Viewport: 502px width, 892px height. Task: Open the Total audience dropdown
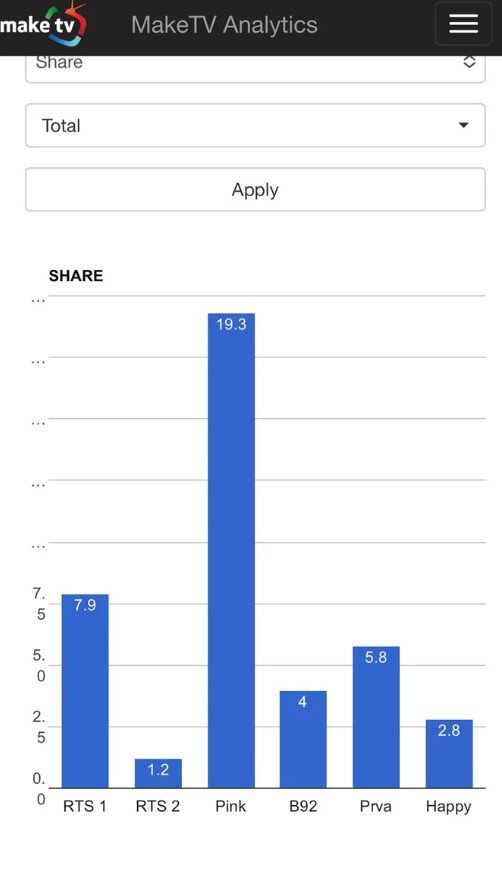tap(255, 125)
